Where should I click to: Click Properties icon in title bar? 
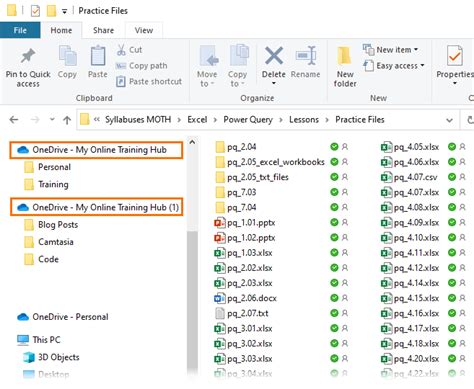[35, 11]
